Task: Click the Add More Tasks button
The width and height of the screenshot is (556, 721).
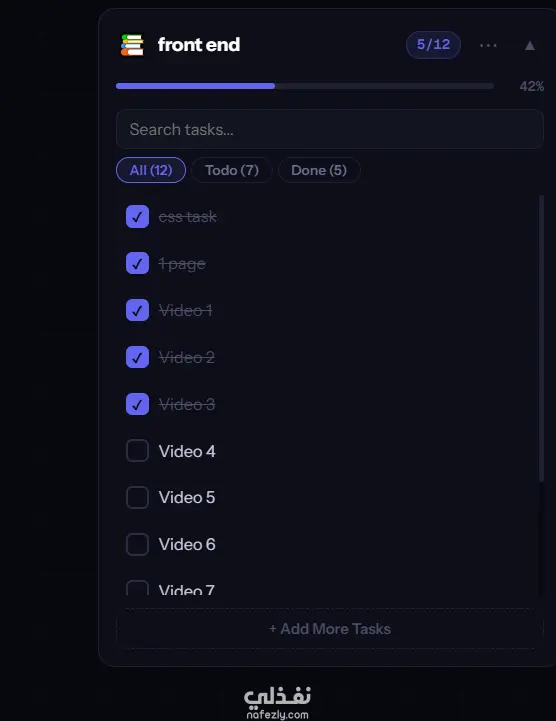Action: [330, 629]
